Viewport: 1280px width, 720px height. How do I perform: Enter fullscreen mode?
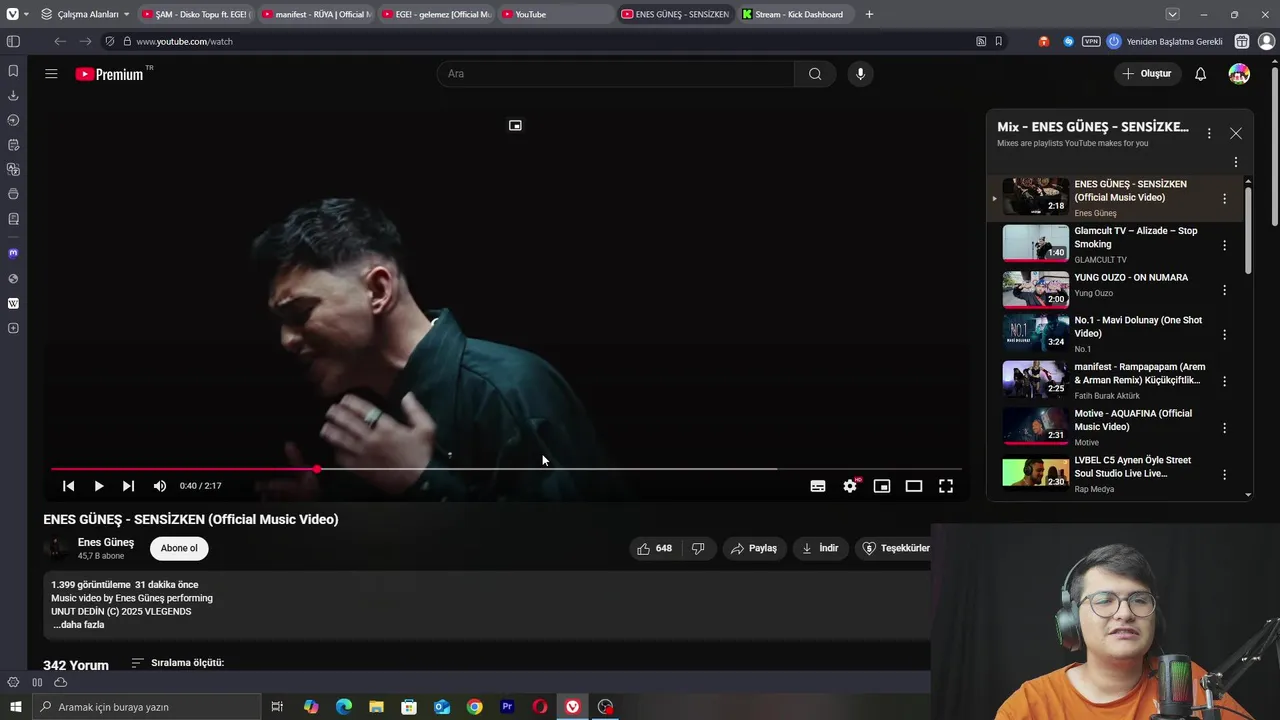click(x=946, y=486)
